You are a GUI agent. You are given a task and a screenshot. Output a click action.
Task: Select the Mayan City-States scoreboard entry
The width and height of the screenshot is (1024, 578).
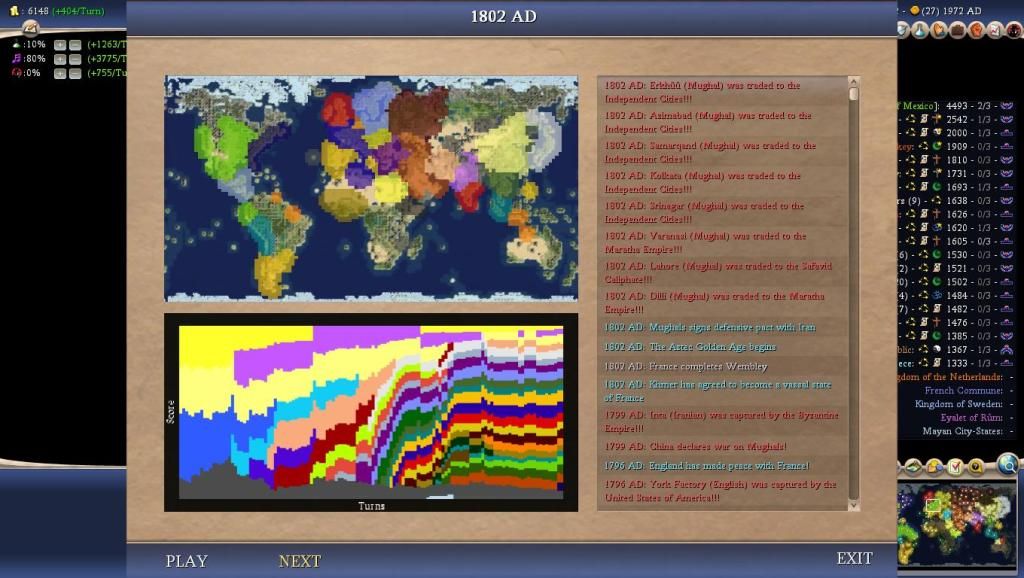pos(962,431)
